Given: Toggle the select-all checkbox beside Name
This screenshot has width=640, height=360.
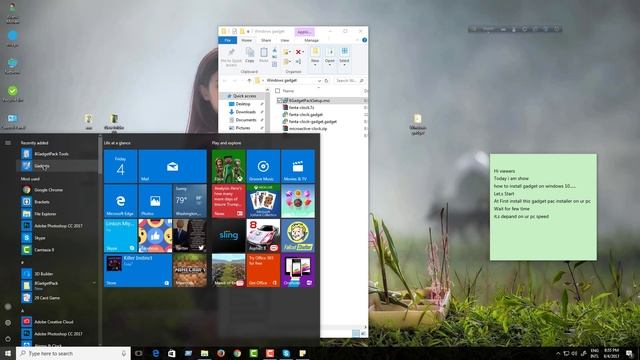Looking at the screenshot, I should click(278, 91).
